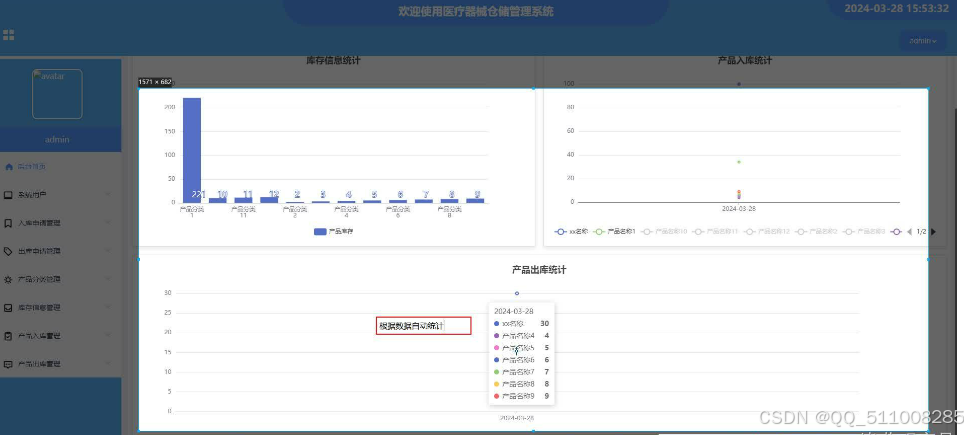Screen dimensions: 968x435
Task: Click the tallest bar valued 221
Action: coord(191,150)
